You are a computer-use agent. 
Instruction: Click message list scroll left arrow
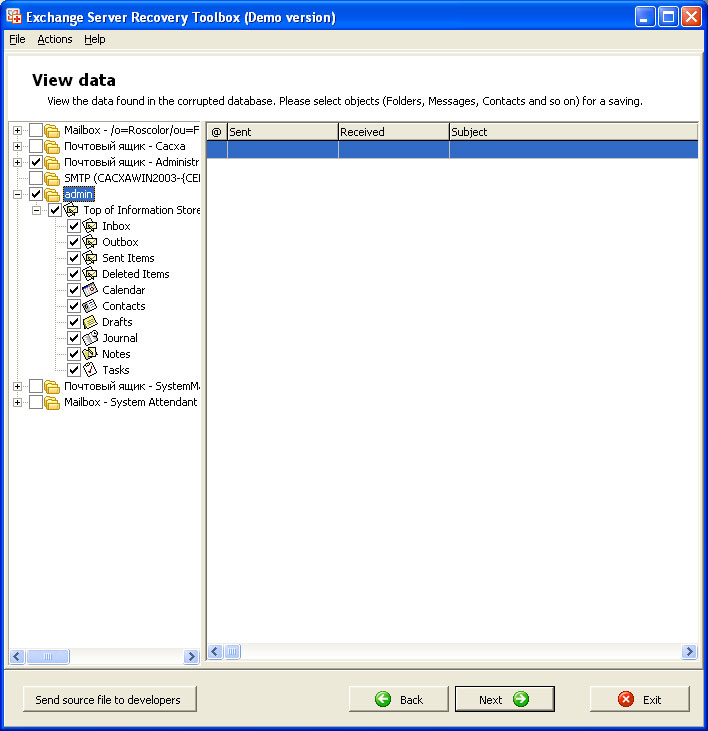(x=215, y=651)
